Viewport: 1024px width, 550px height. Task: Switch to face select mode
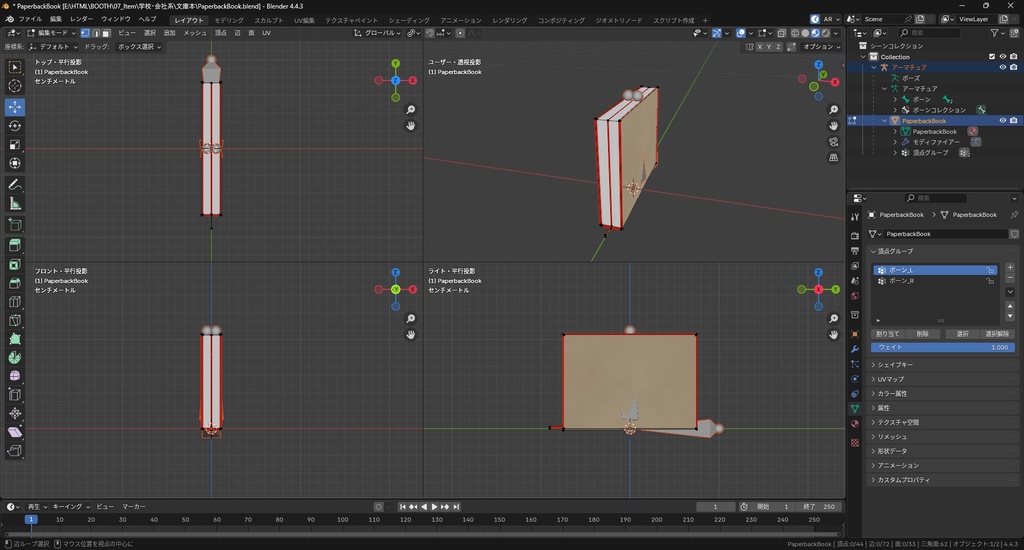click(x=106, y=33)
